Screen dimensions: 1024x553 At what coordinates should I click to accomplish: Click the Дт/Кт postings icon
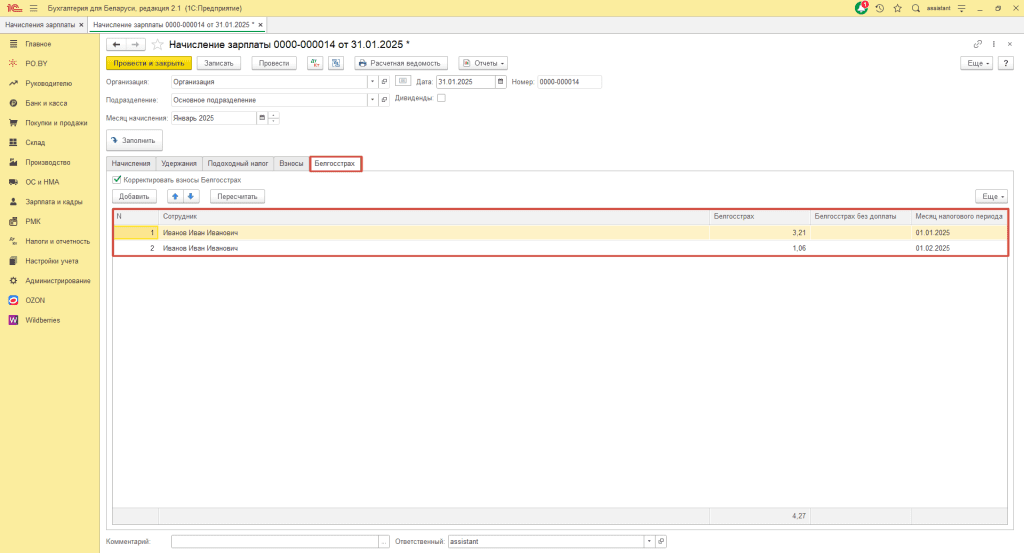pyautogui.click(x=315, y=63)
